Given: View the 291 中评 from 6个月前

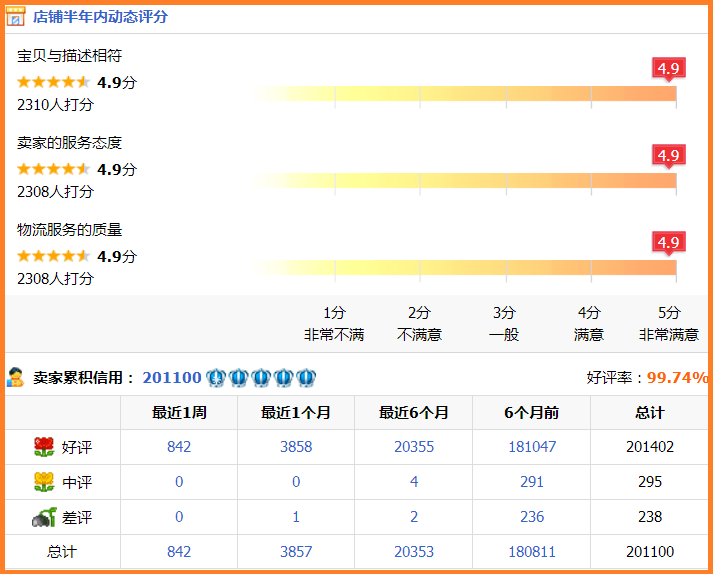Looking at the screenshot, I should [x=532, y=482].
